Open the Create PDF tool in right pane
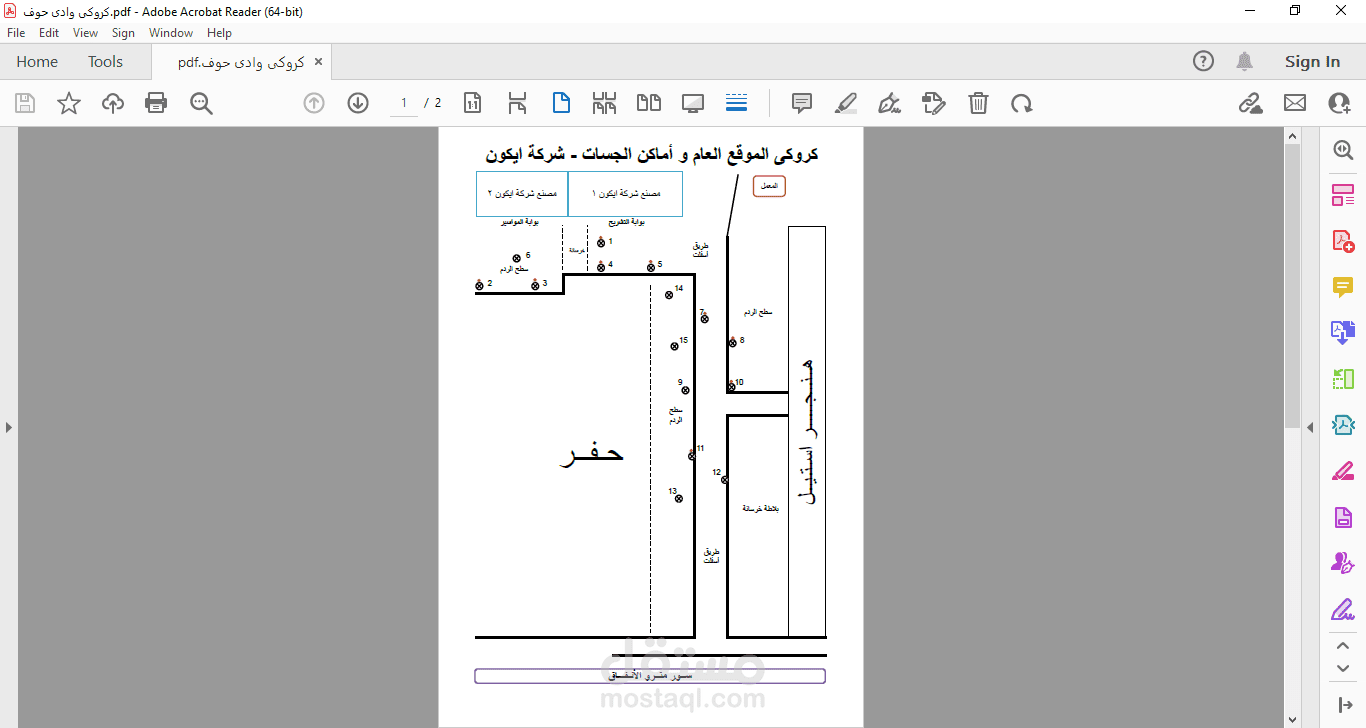 click(1343, 241)
